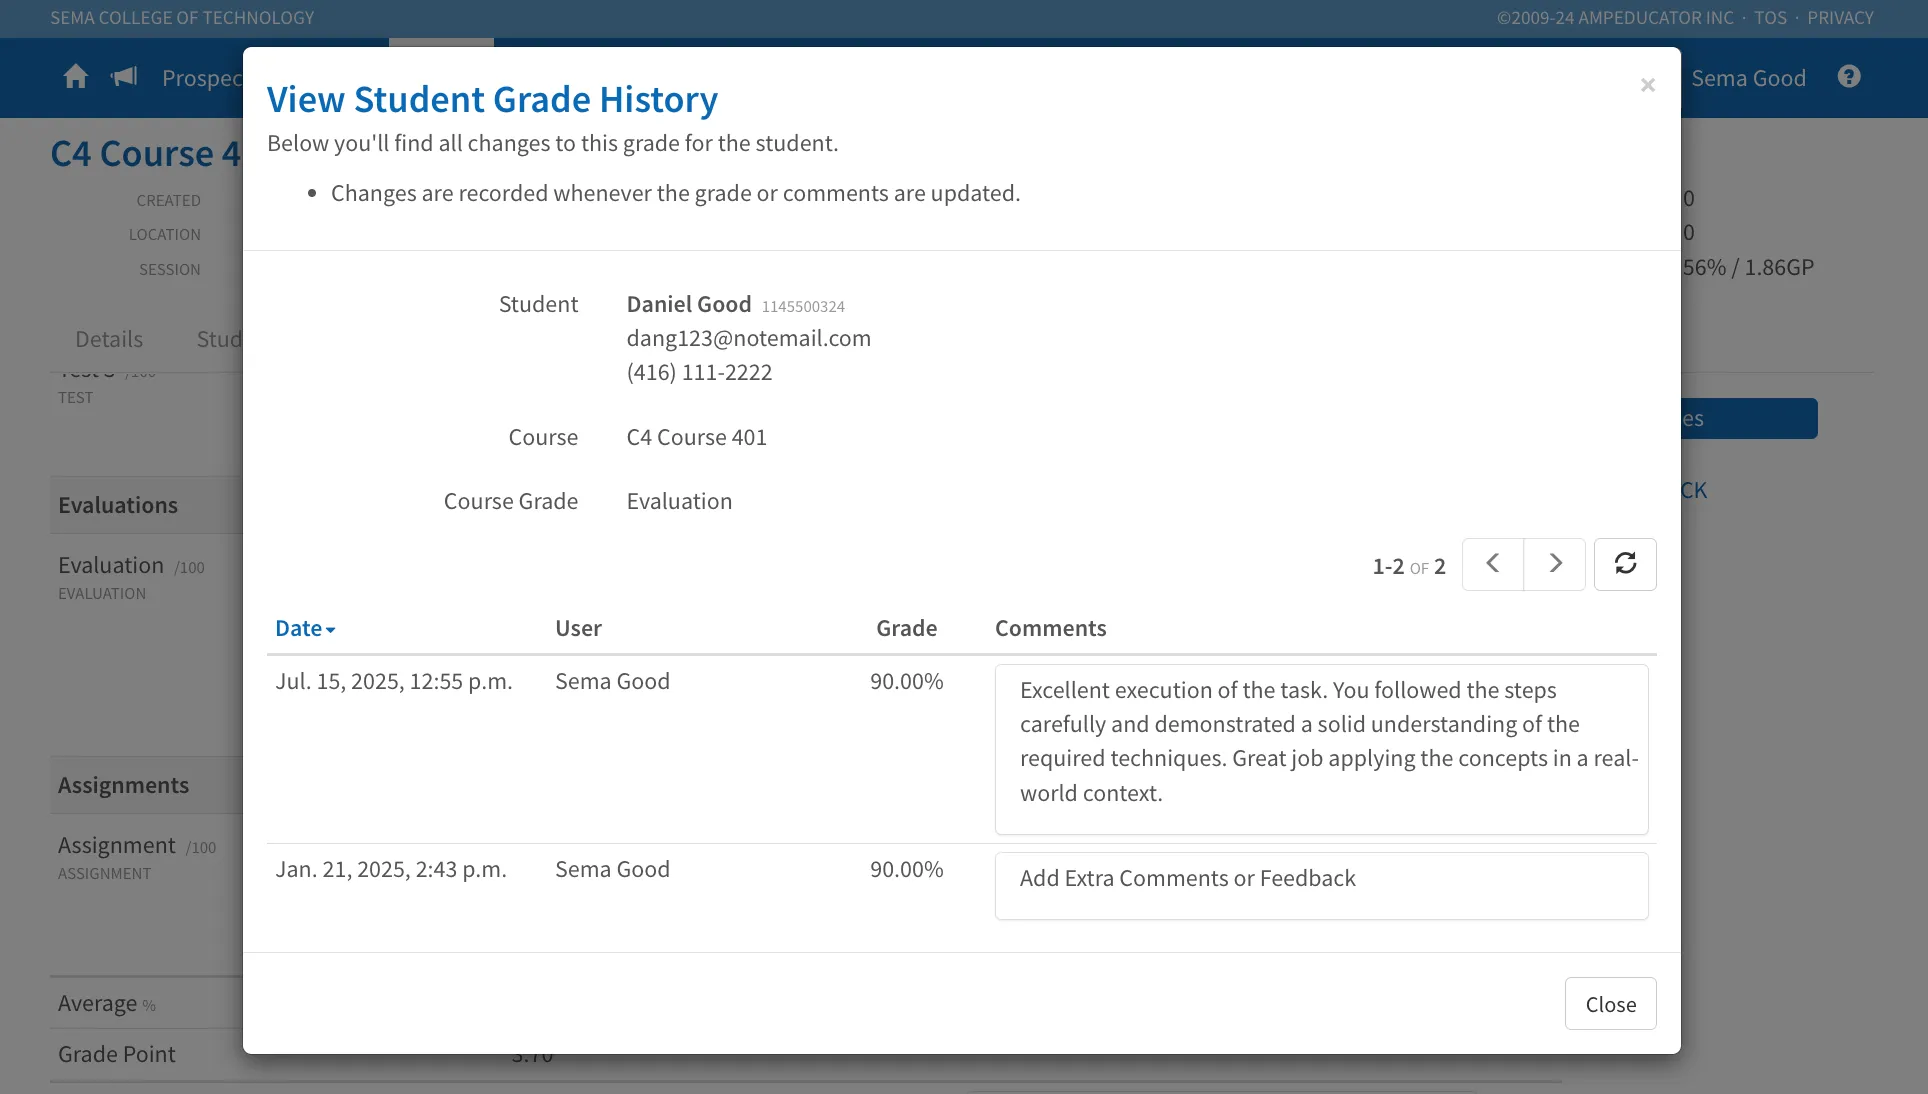Click Sema Good in the Jul. 15 row
1928x1094 pixels.
pos(612,681)
